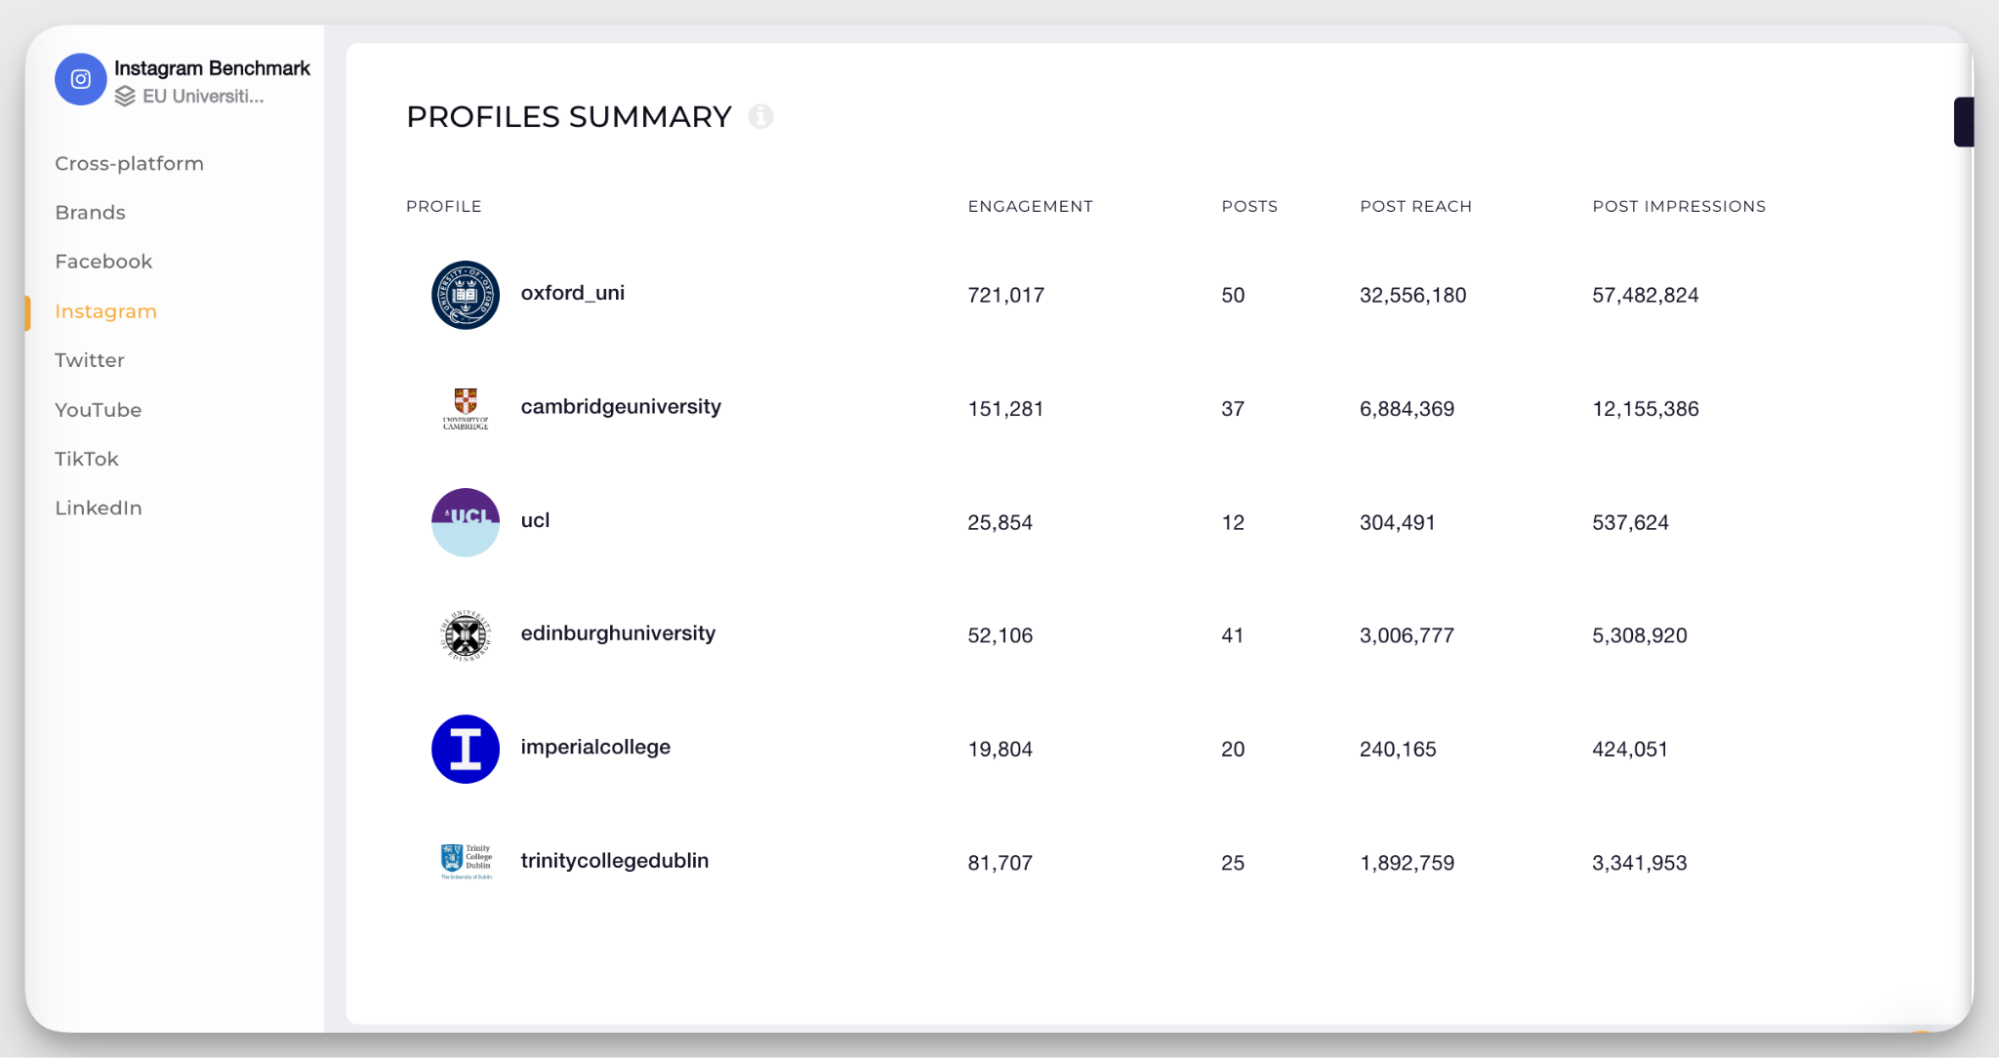Click the oxford_uni profile avatar

[465, 295]
